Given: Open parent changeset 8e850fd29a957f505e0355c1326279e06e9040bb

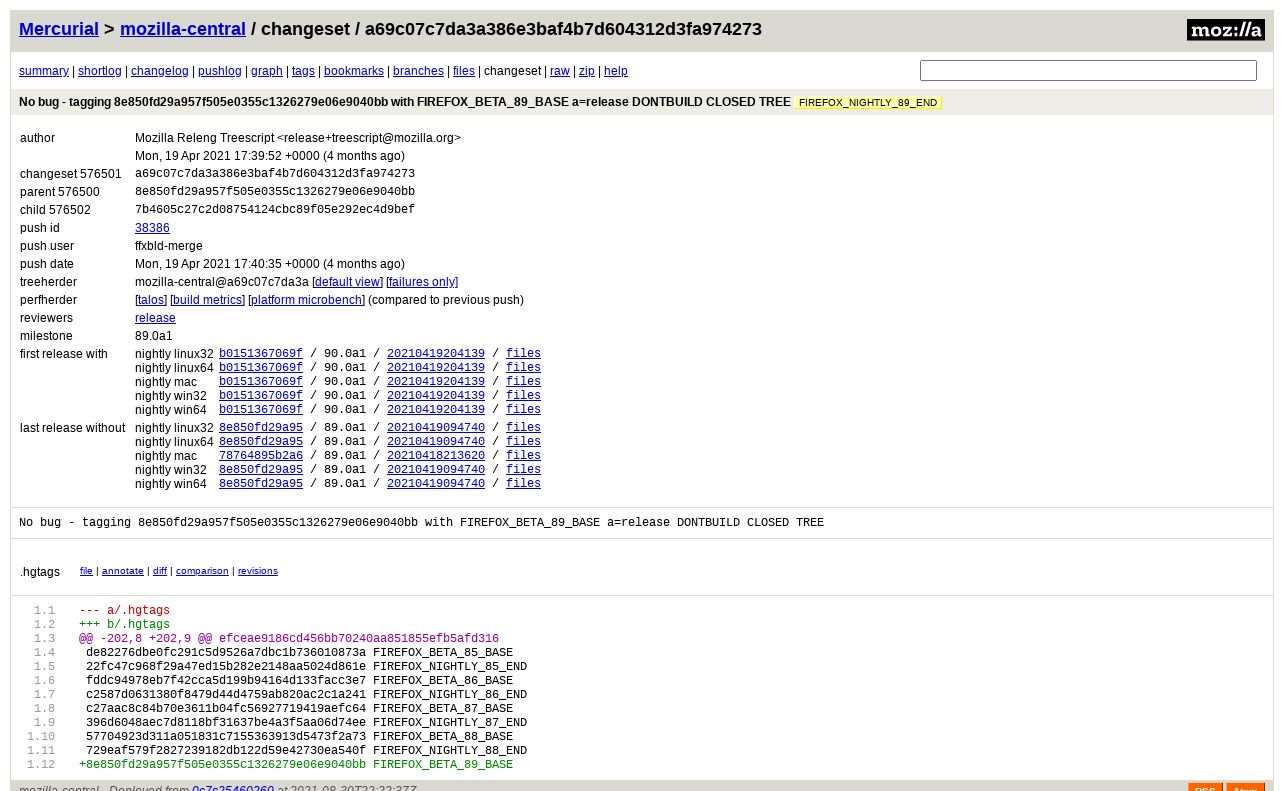Looking at the screenshot, I should 275,192.
